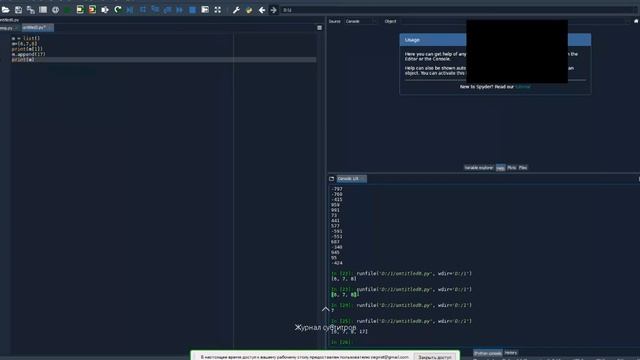
Task: Select the untitled0.py editor tab
Action: point(37,28)
